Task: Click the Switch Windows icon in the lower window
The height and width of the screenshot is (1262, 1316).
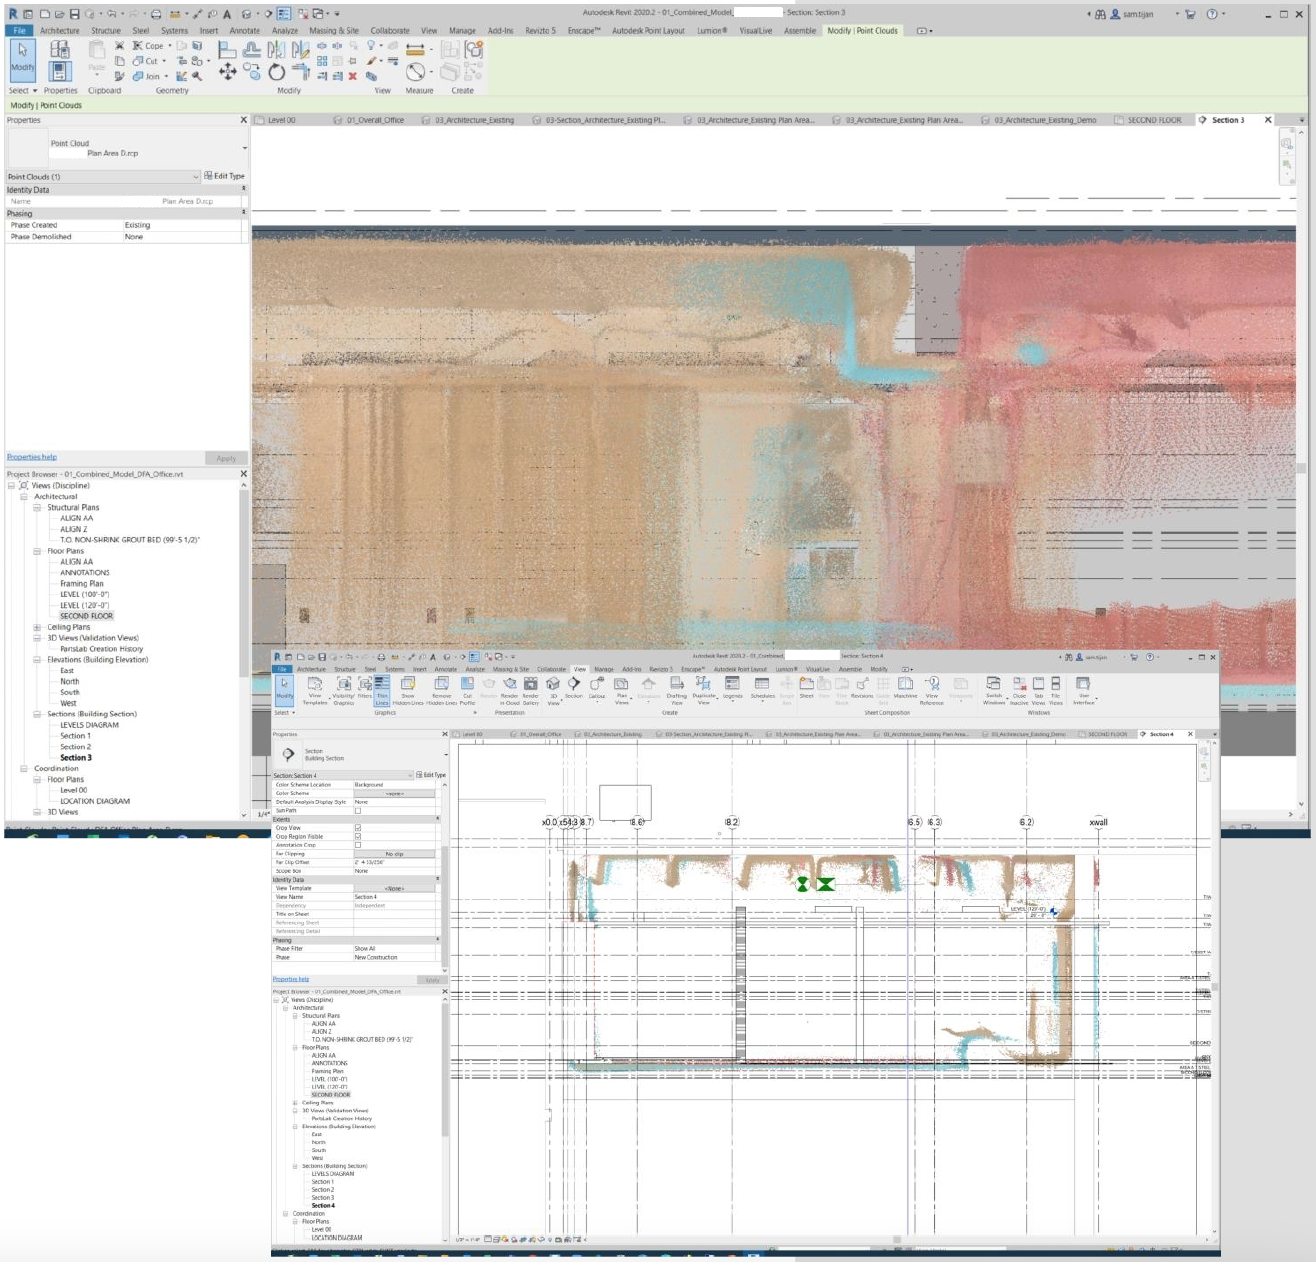Action: click(994, 690)
